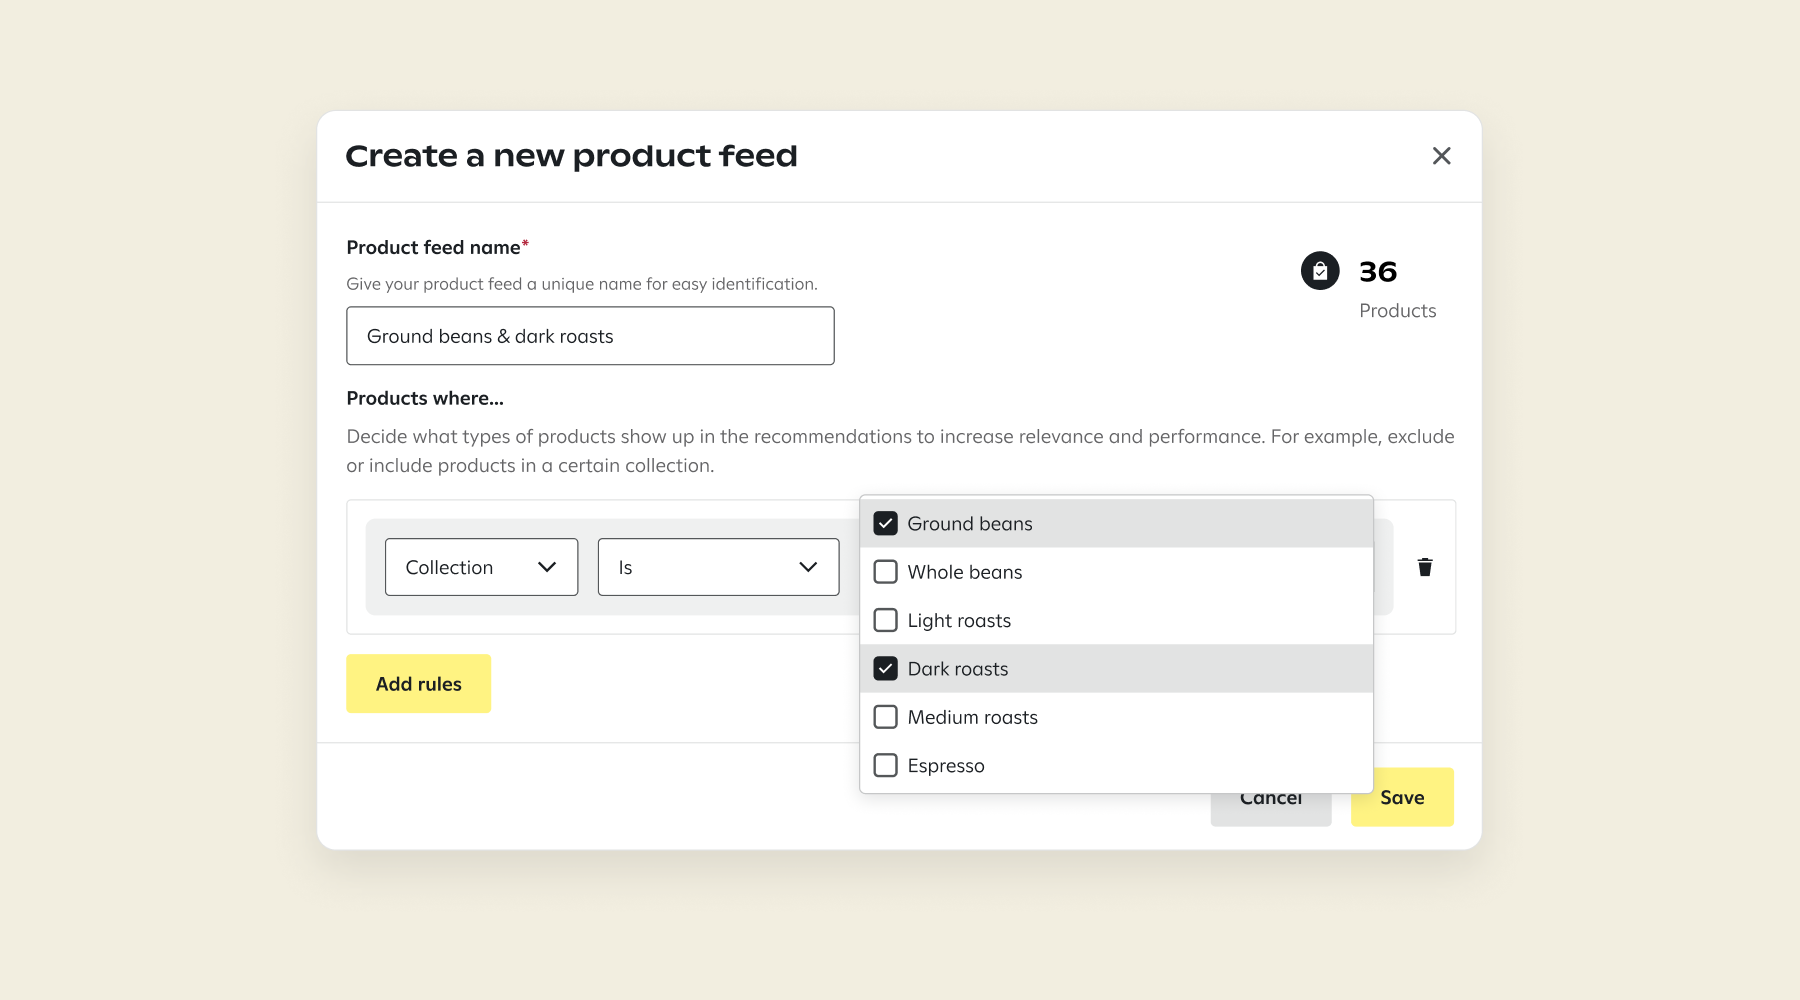Check the Light roasts checkbox
Screen dimensions: 1800x1000
885,620
